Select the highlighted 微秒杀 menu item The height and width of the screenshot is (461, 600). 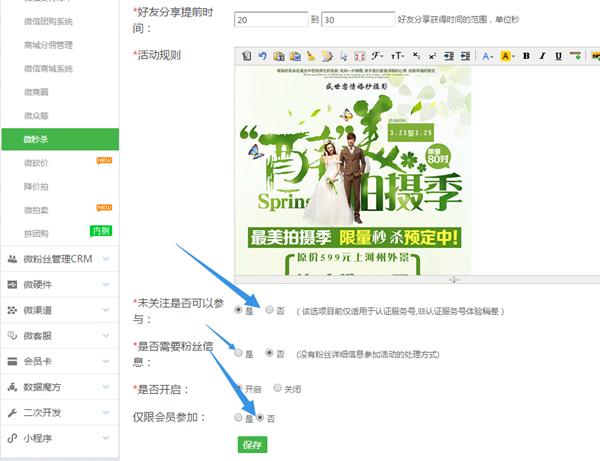(x=60, y=139)
